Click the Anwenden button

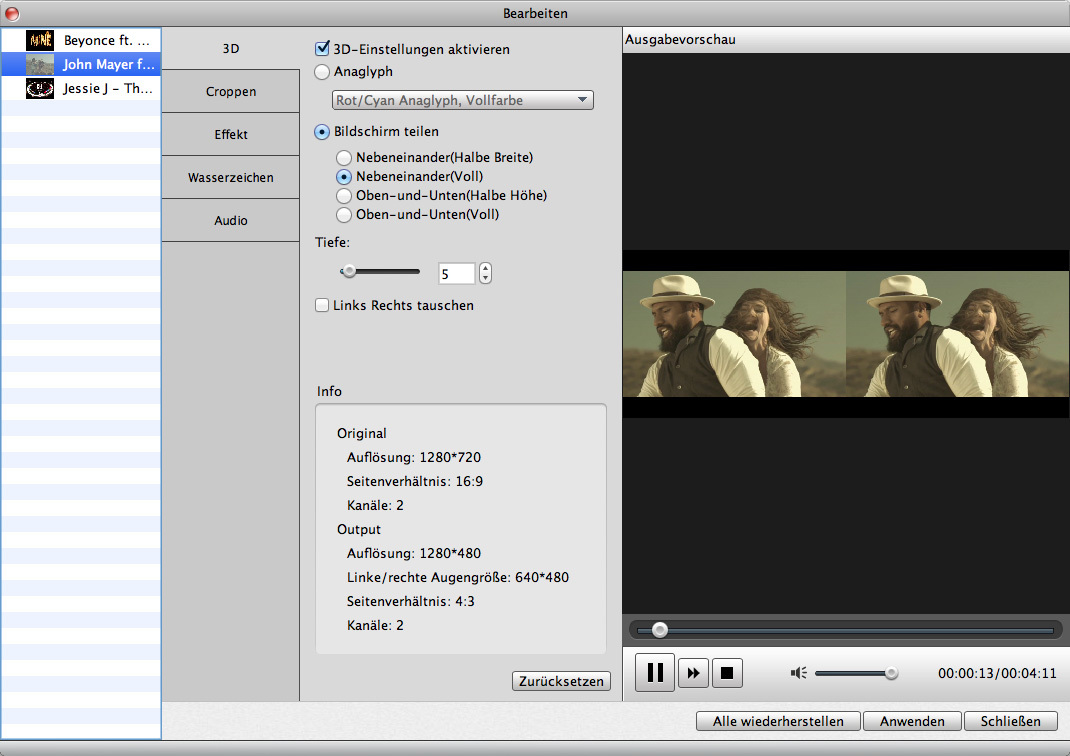click(912, 721)
